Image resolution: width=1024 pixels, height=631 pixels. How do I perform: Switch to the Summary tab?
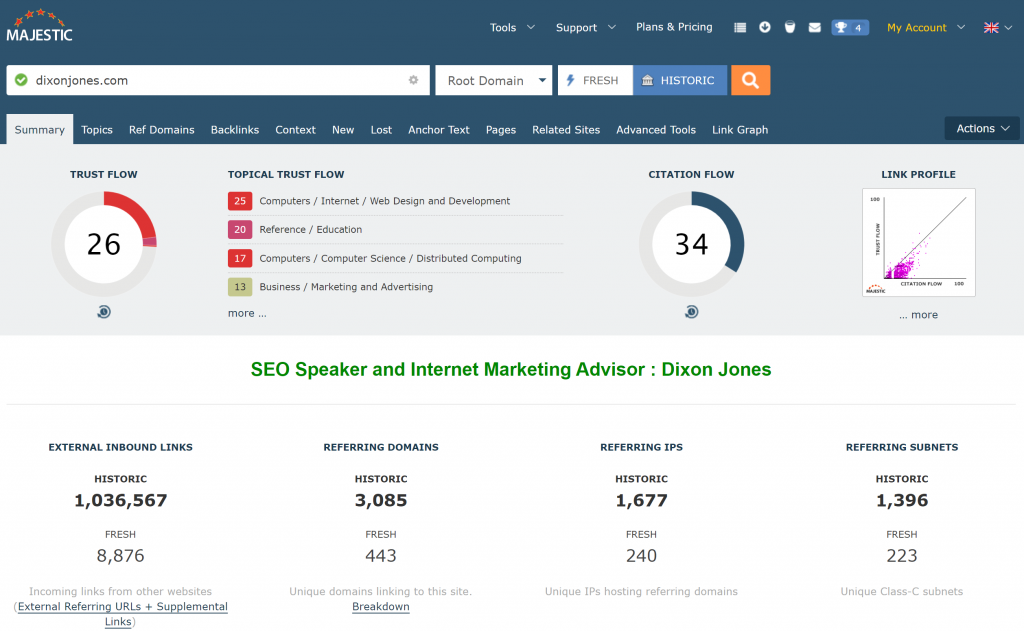(x=40, y=129)
